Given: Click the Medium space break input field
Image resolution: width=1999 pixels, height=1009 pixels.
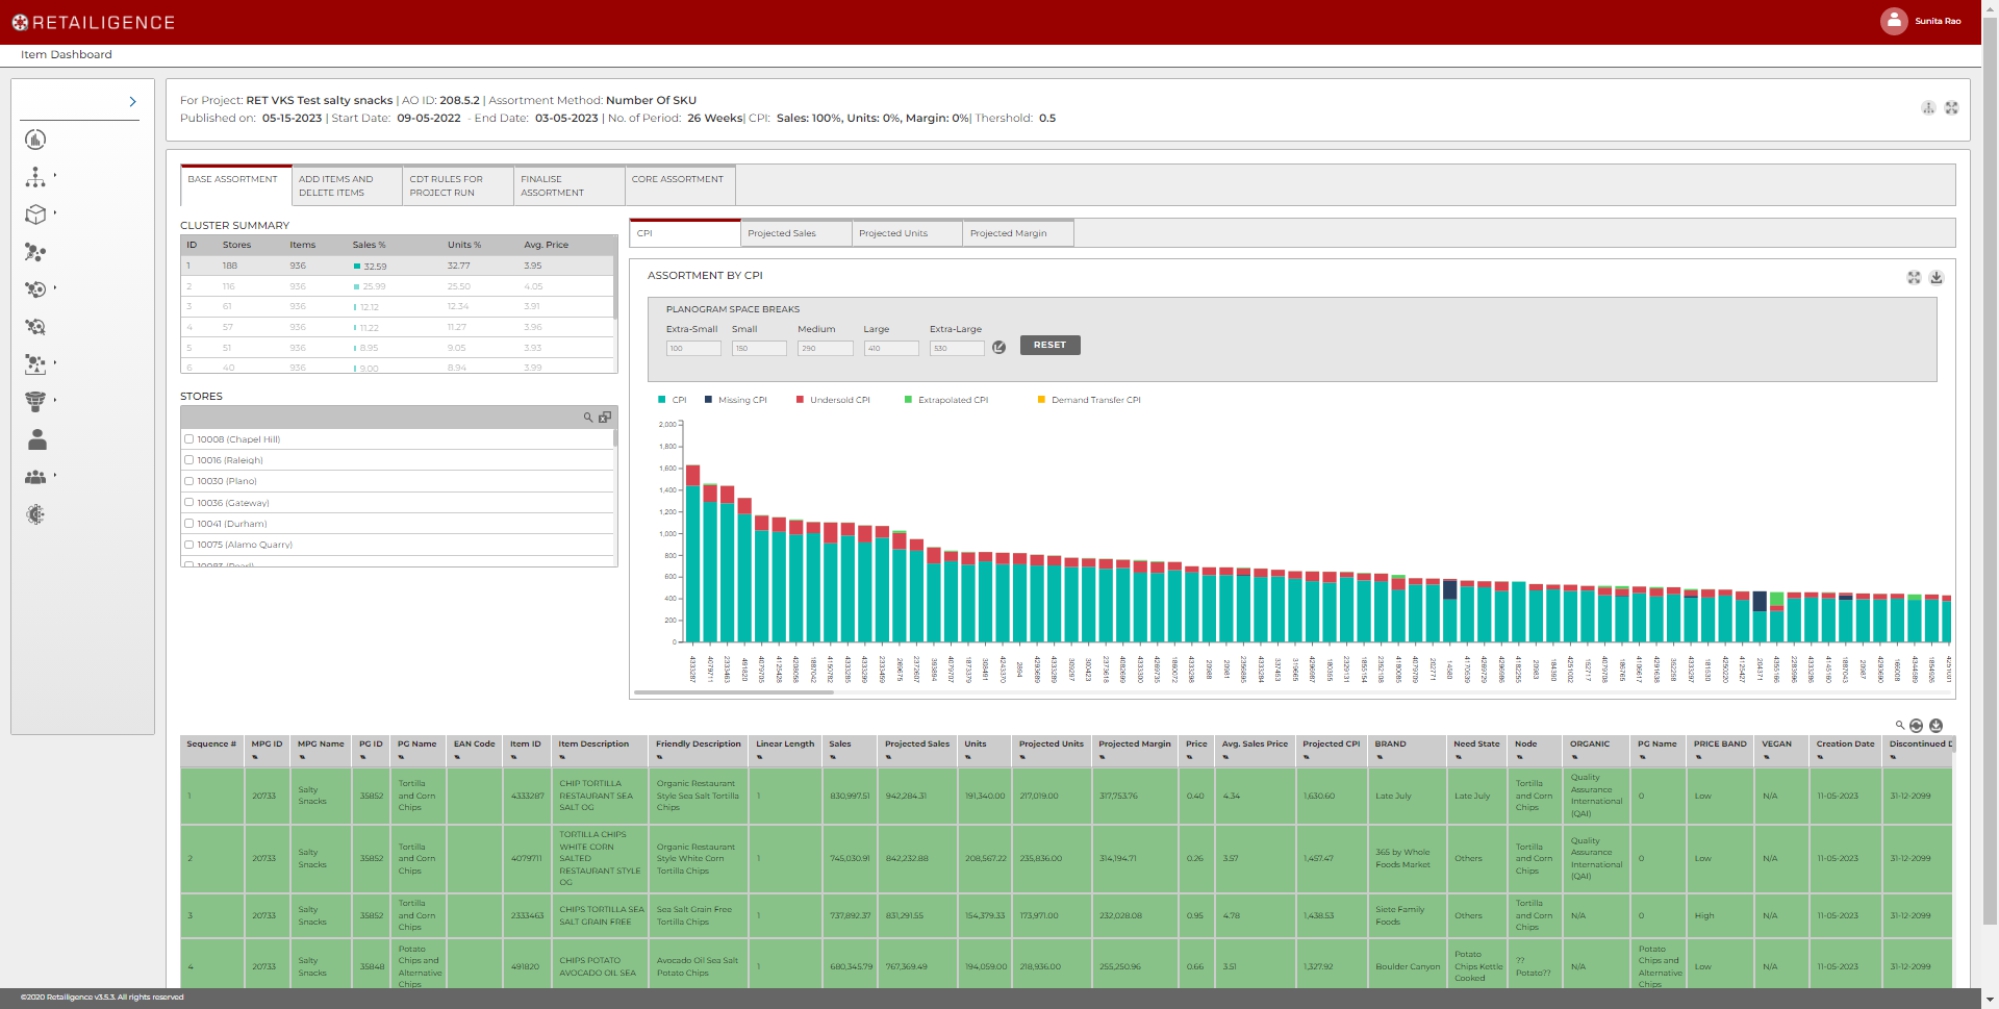Looking at the screenshot, I should pyautogui.click(x=824, y=349).
